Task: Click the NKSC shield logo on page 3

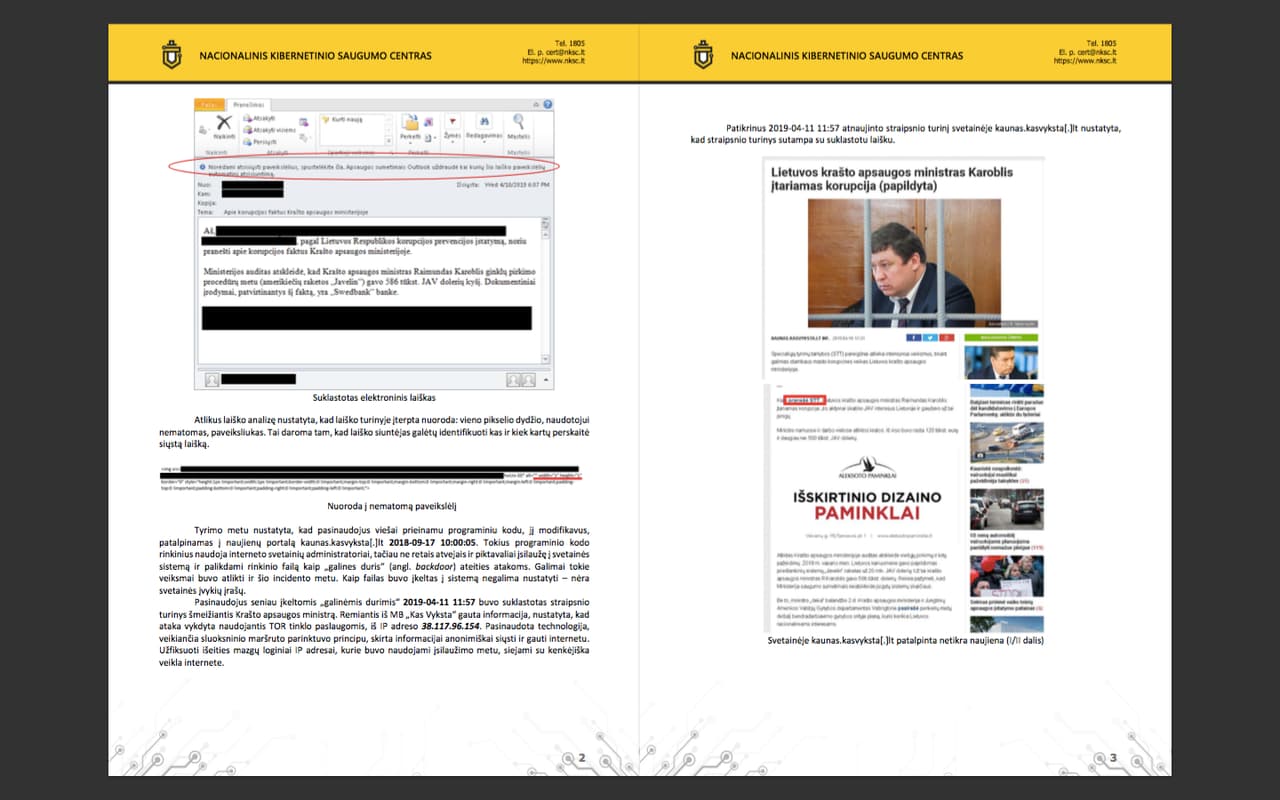Action: click(704, 54)
